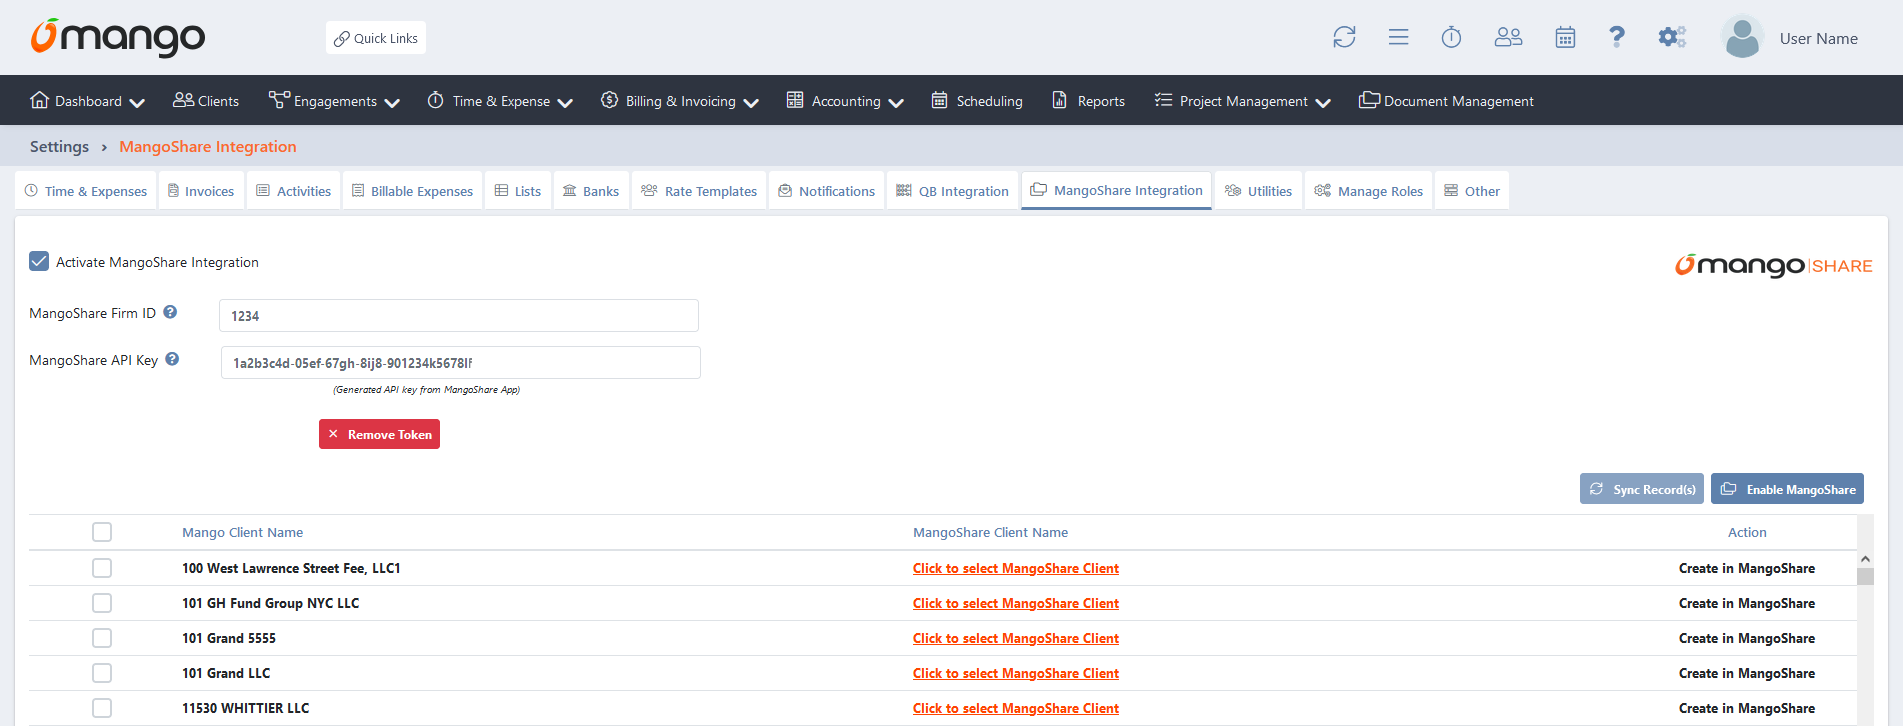
Task: Open the hamburger list menu icon
Action: tap(1398, 37)
